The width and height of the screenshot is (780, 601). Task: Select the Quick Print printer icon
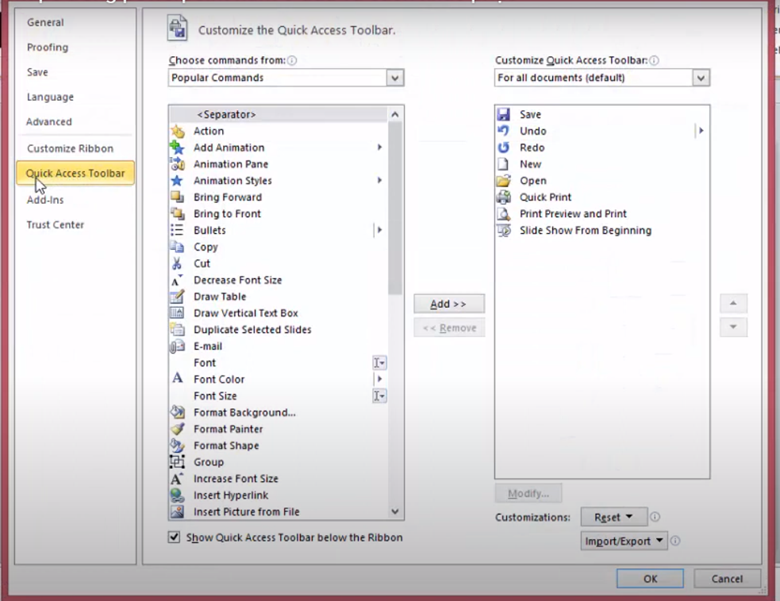point(503,197)
